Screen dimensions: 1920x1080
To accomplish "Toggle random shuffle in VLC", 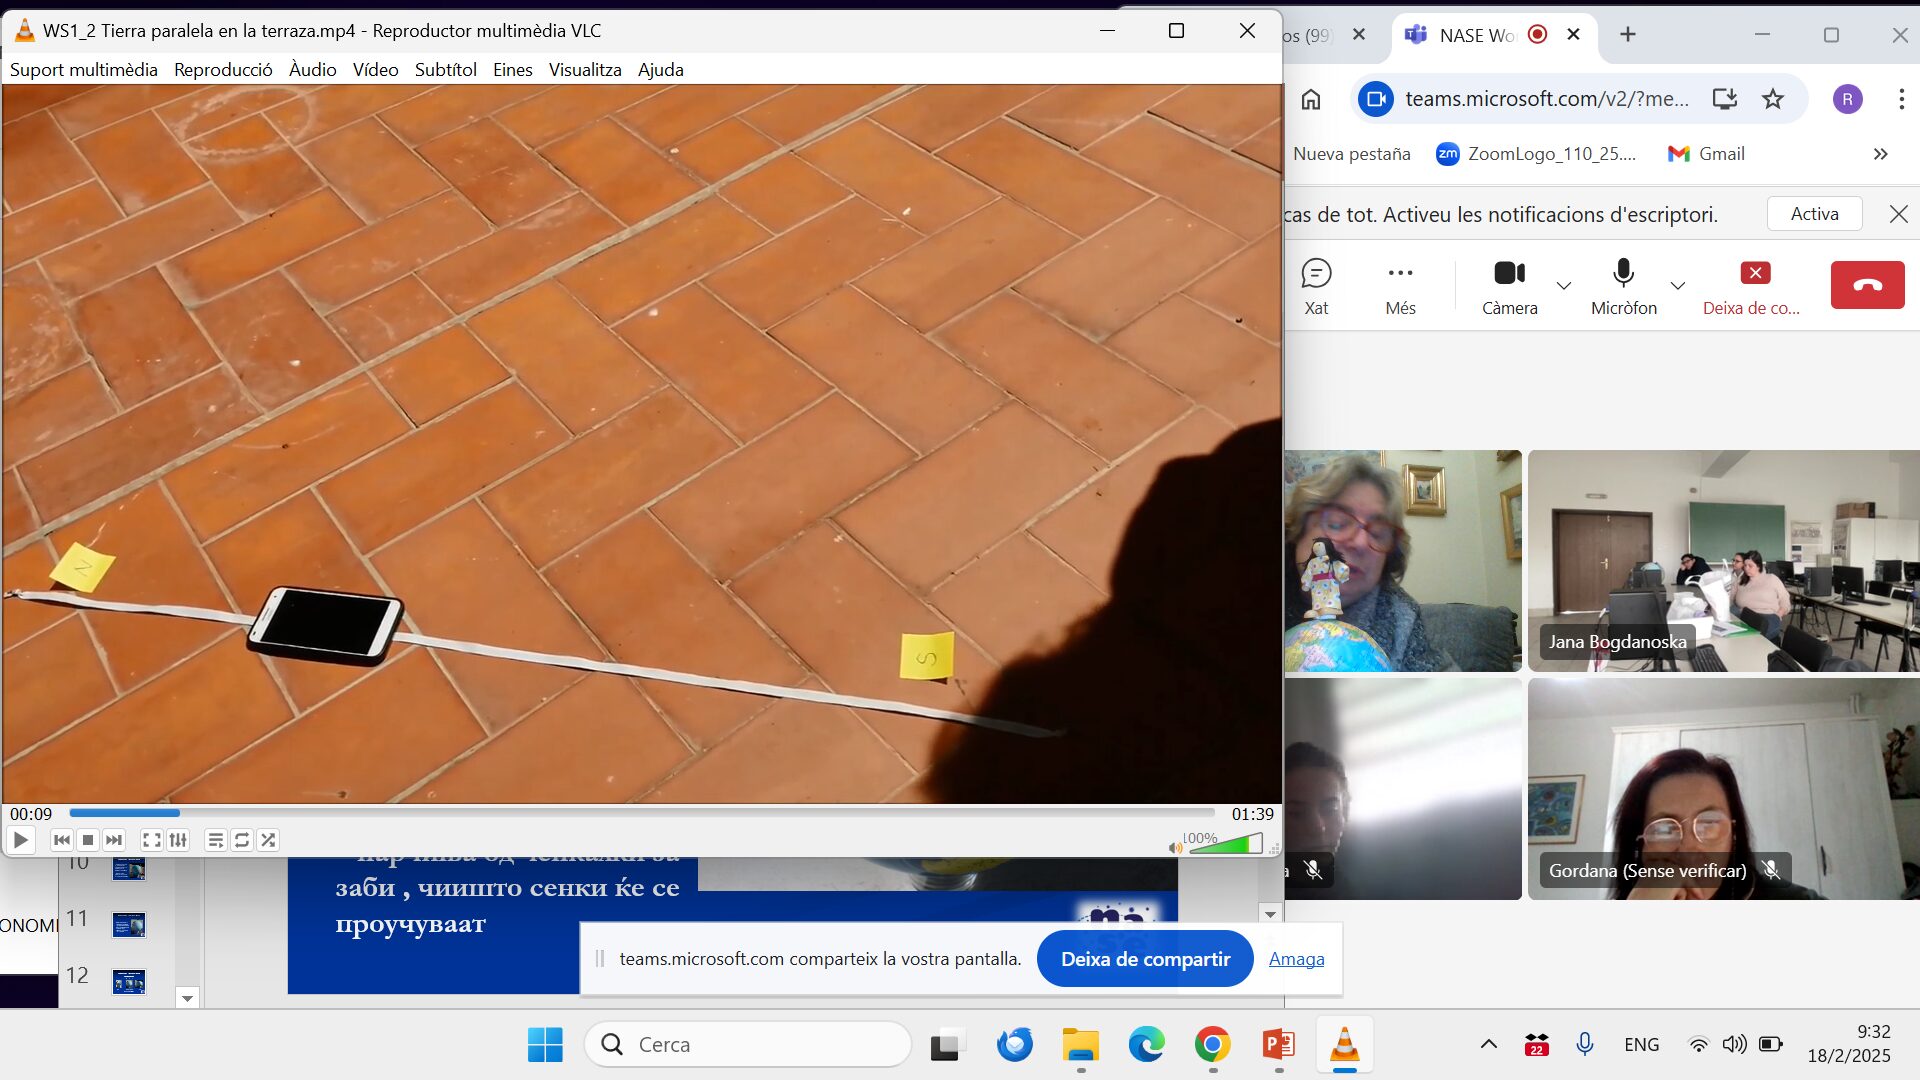I will (268, 840).
